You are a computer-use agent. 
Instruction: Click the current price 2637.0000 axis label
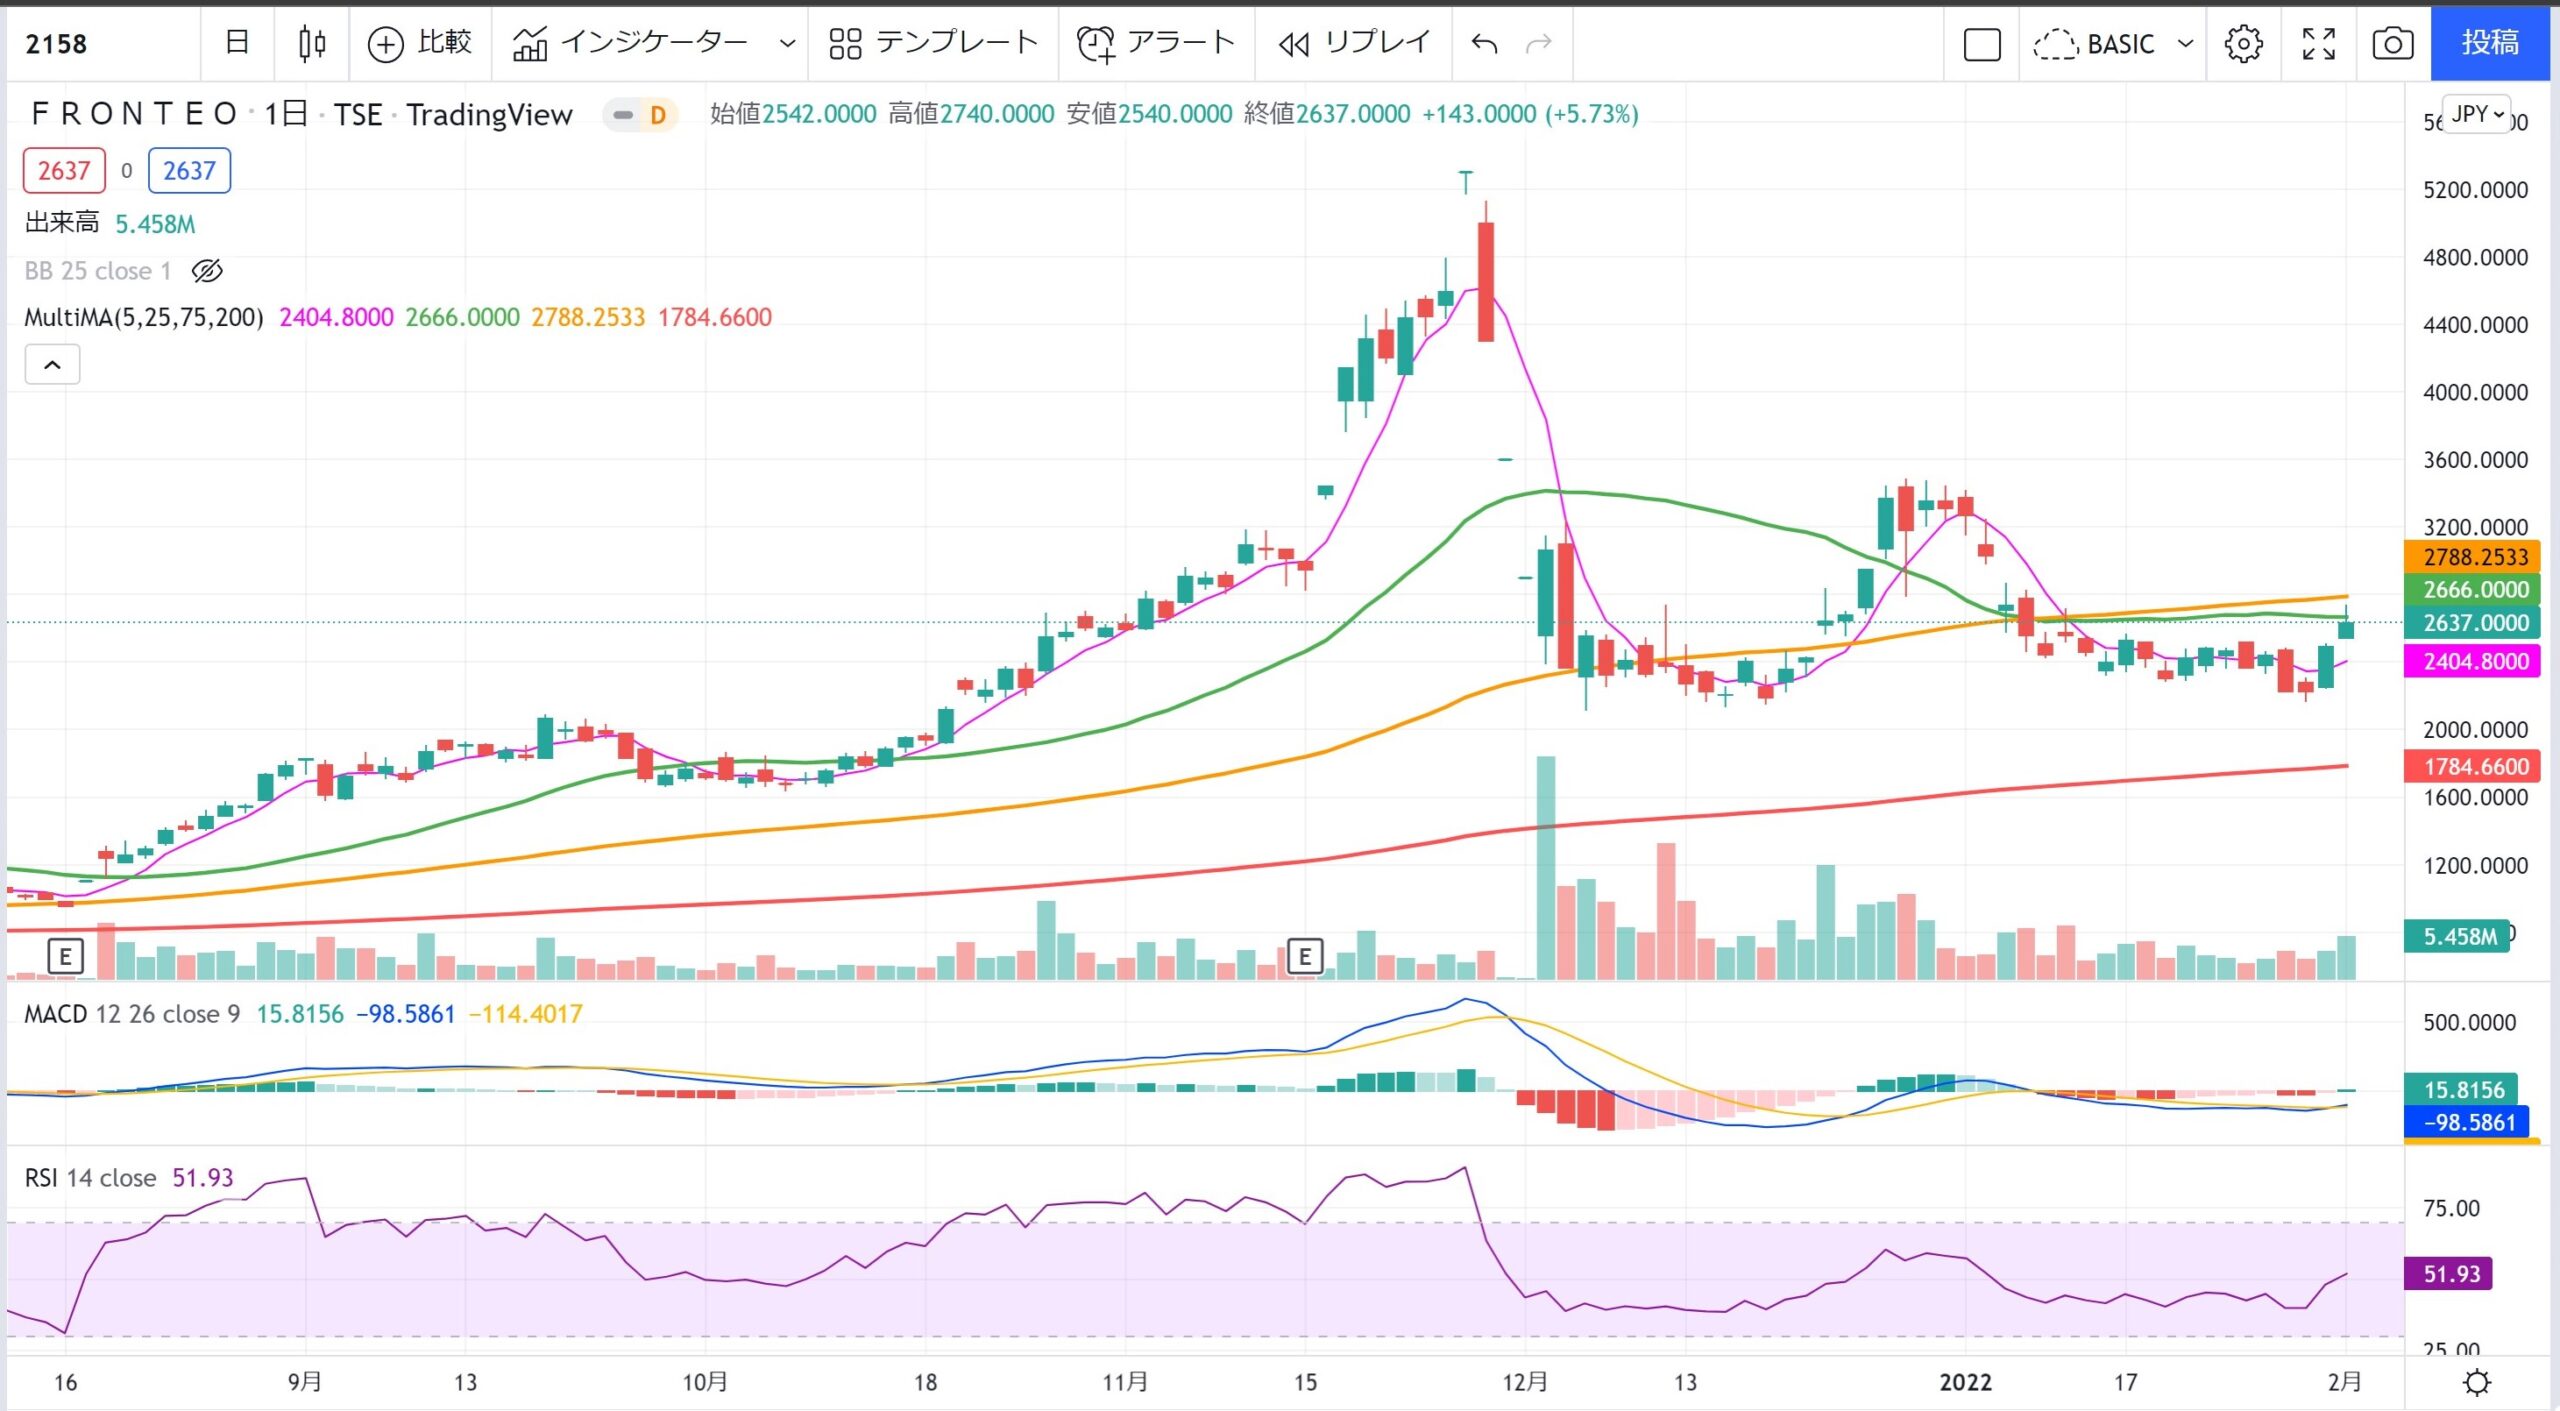pos(2474,623)
